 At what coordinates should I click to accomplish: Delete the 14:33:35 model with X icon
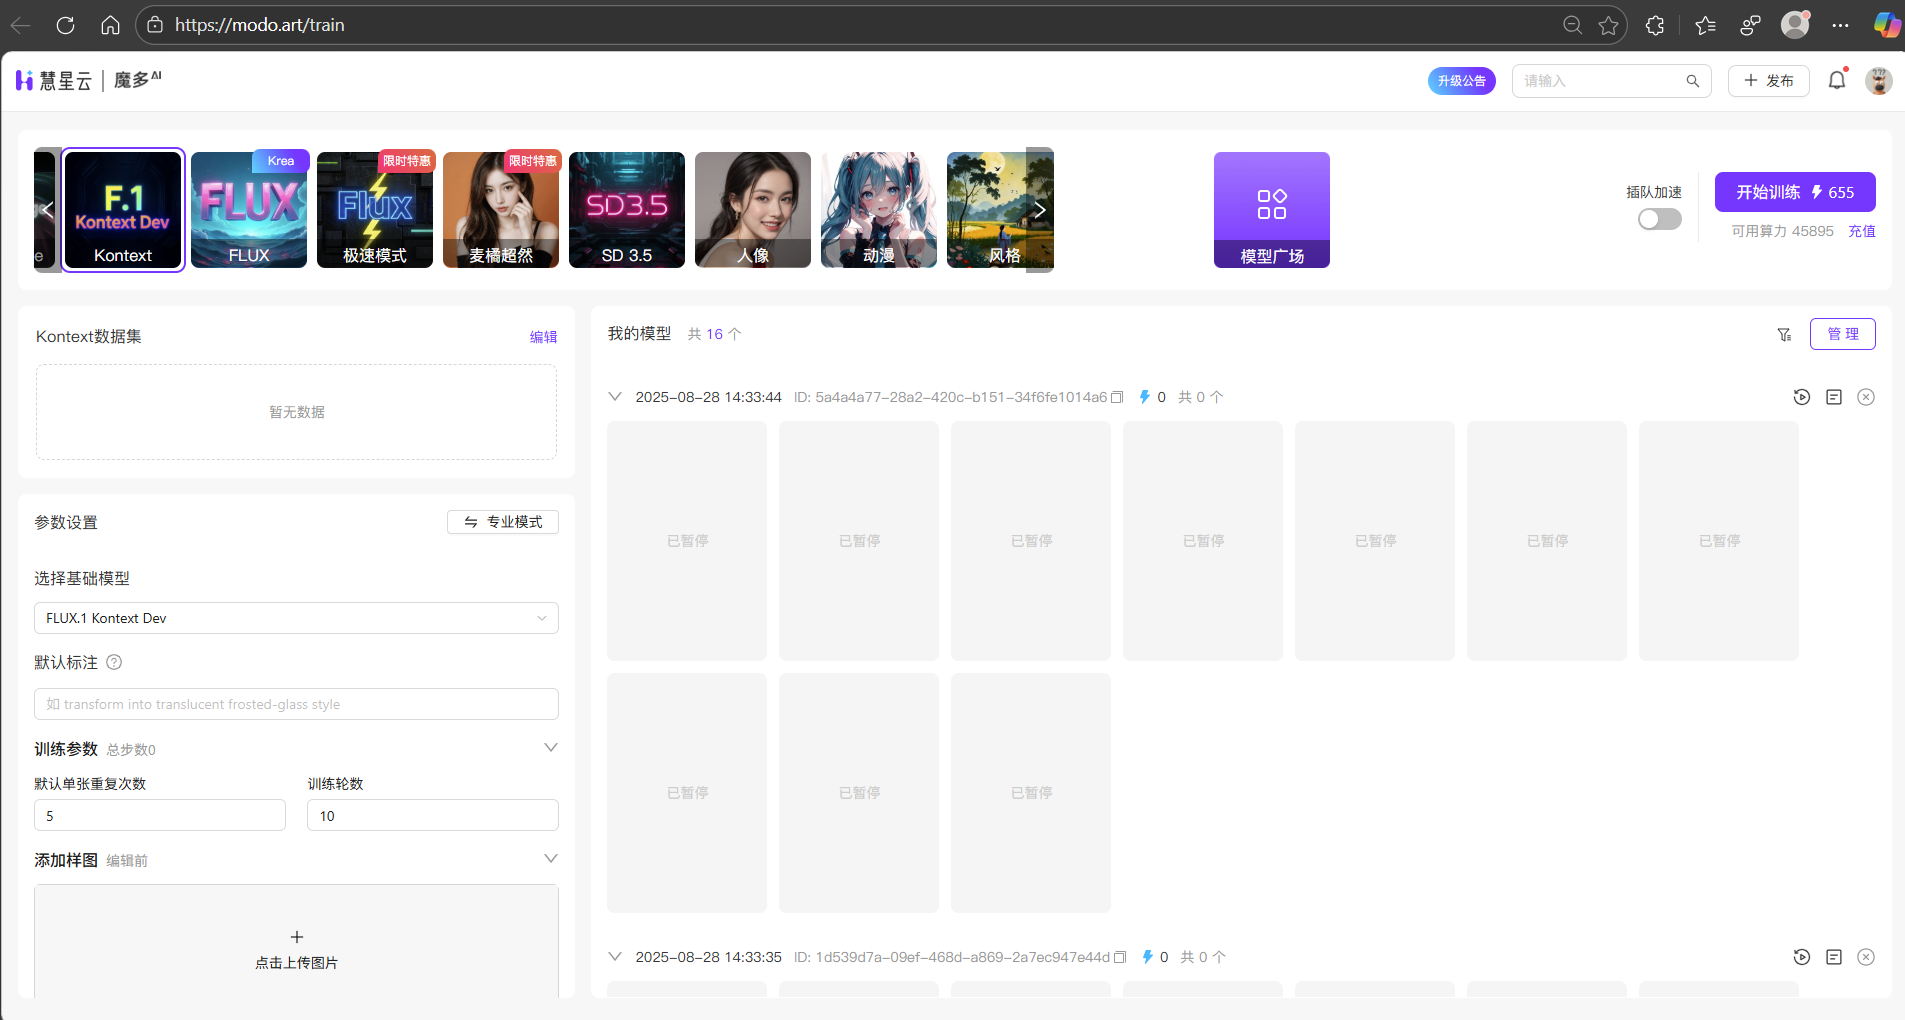click(x=1866, y=957)
